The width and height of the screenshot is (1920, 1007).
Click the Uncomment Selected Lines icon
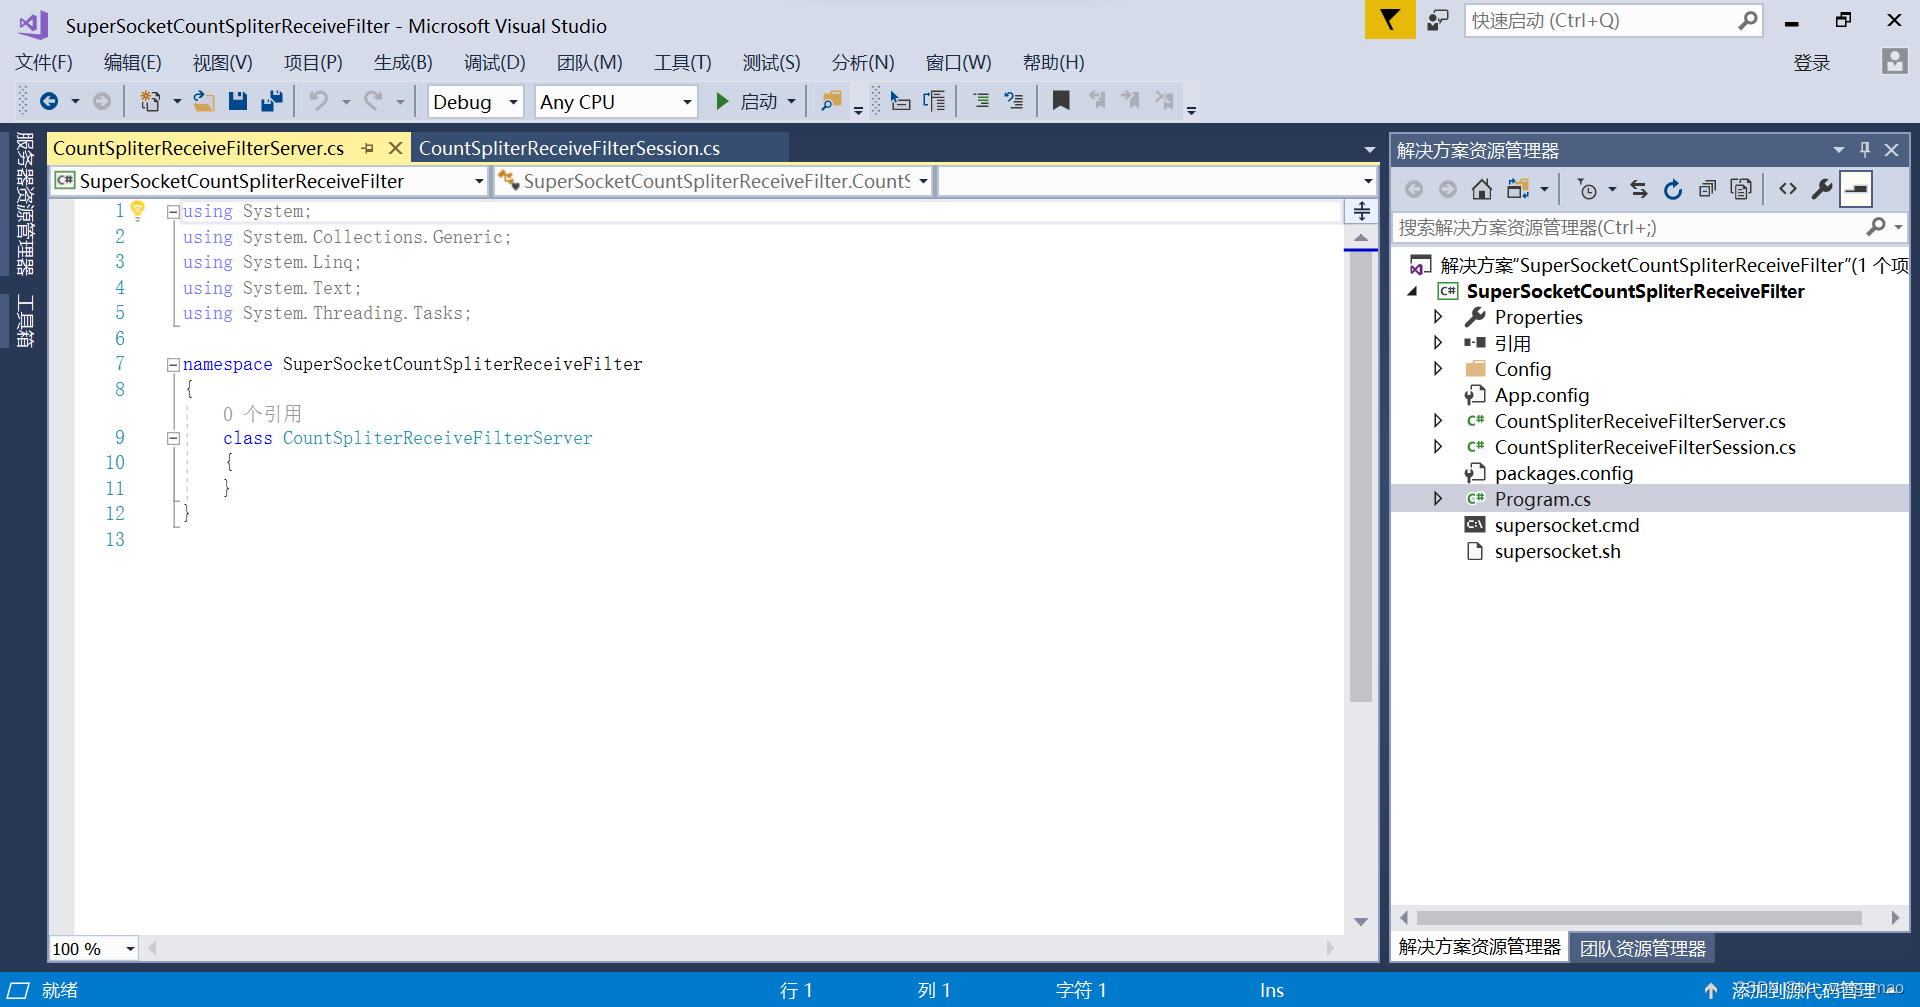(x=1014, y=101)
